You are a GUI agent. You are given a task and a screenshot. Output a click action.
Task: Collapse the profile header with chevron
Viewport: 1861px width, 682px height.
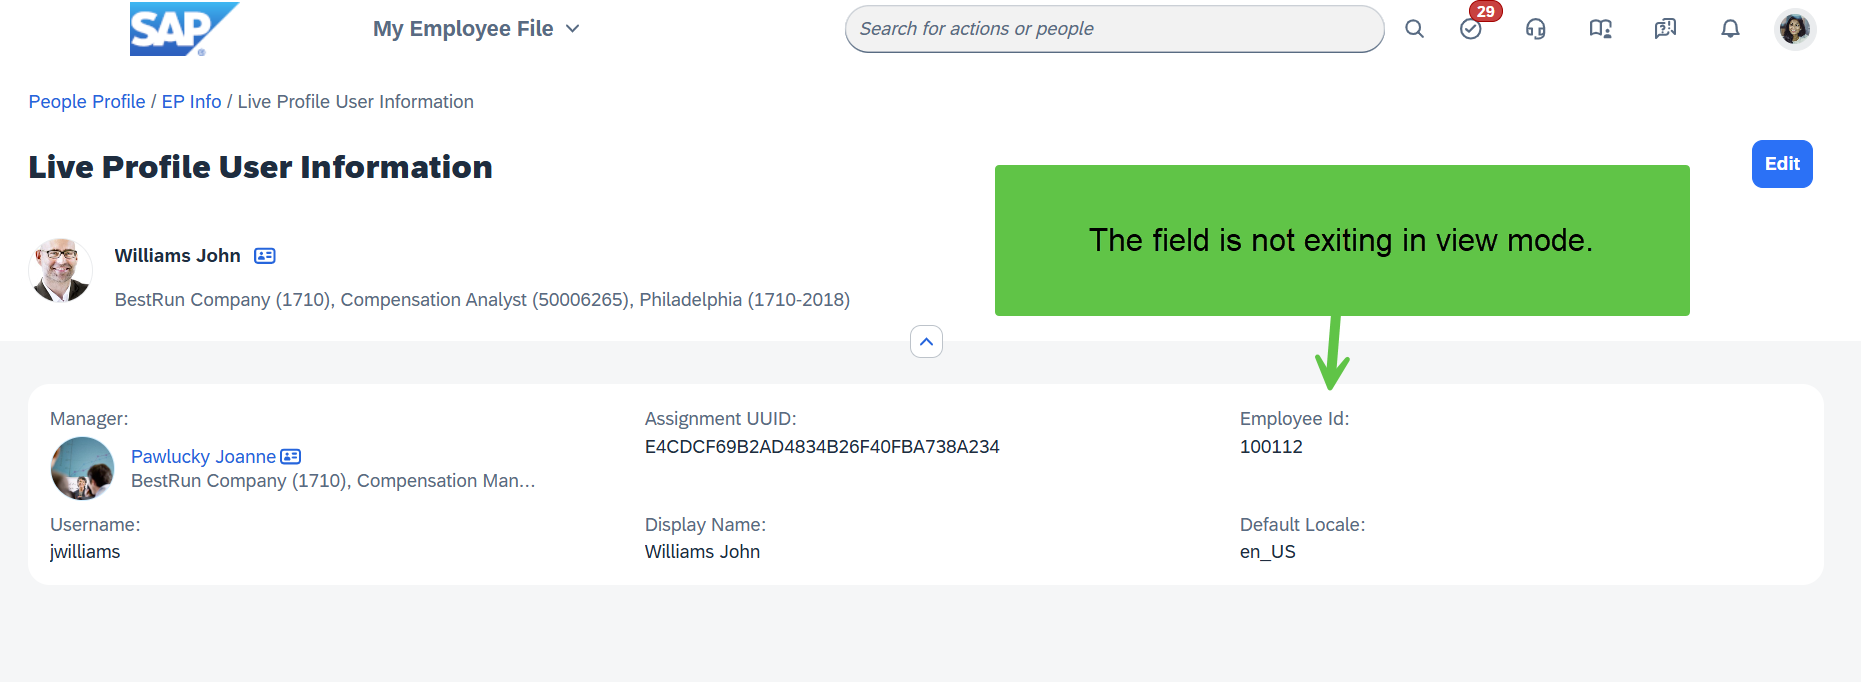pos(927,342)
